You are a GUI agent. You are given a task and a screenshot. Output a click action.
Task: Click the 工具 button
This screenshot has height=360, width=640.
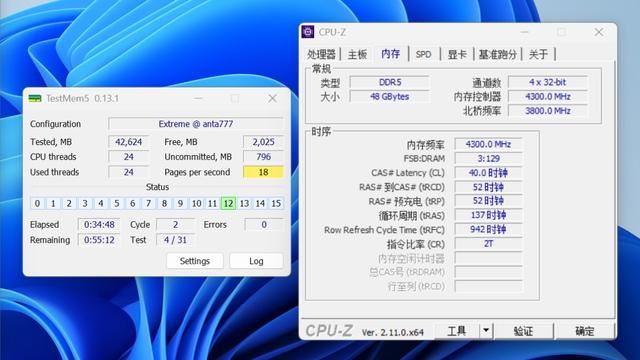[456, 331]
